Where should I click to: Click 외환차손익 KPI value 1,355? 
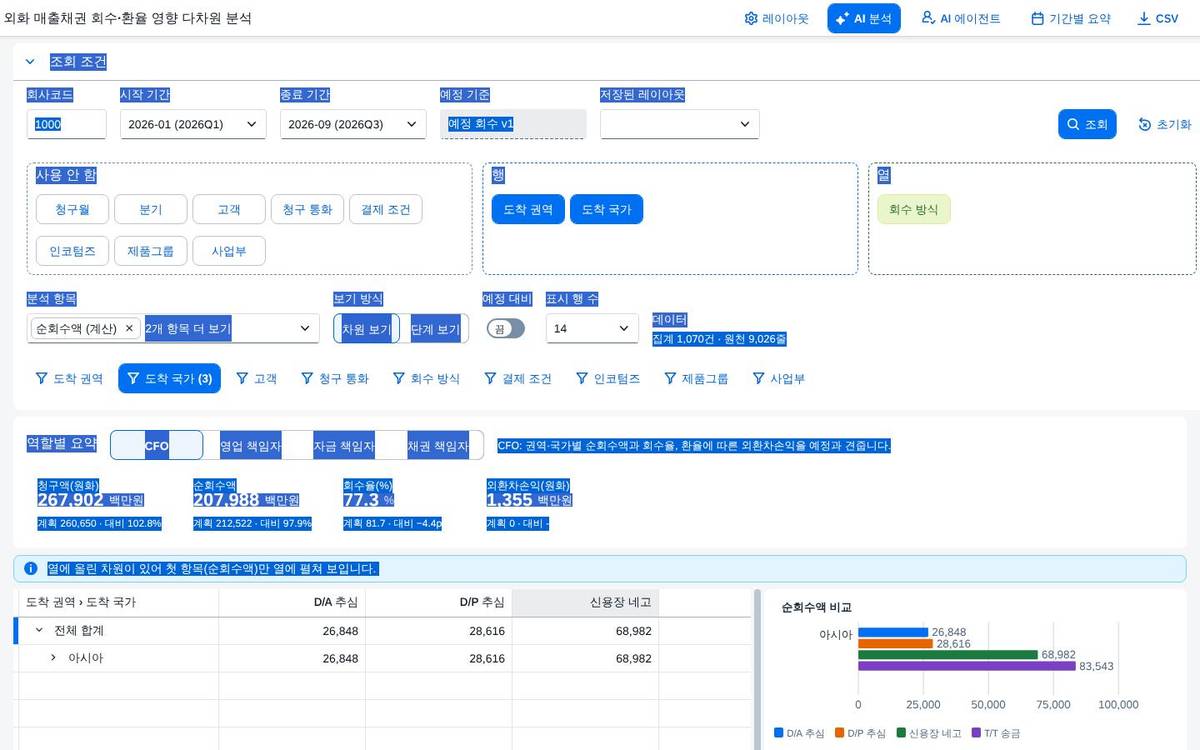pos(509,500)
